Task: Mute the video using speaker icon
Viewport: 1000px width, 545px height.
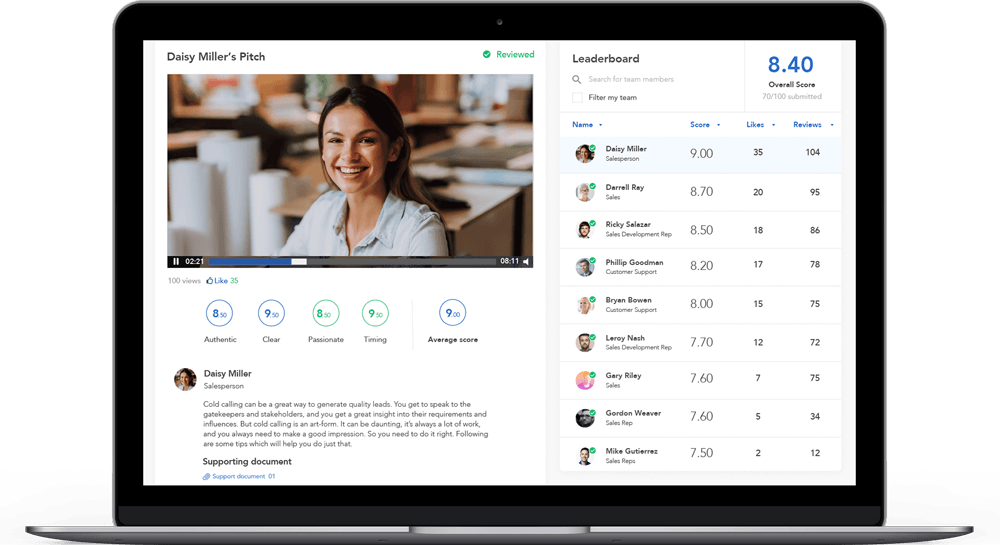Action: [526, 262]
